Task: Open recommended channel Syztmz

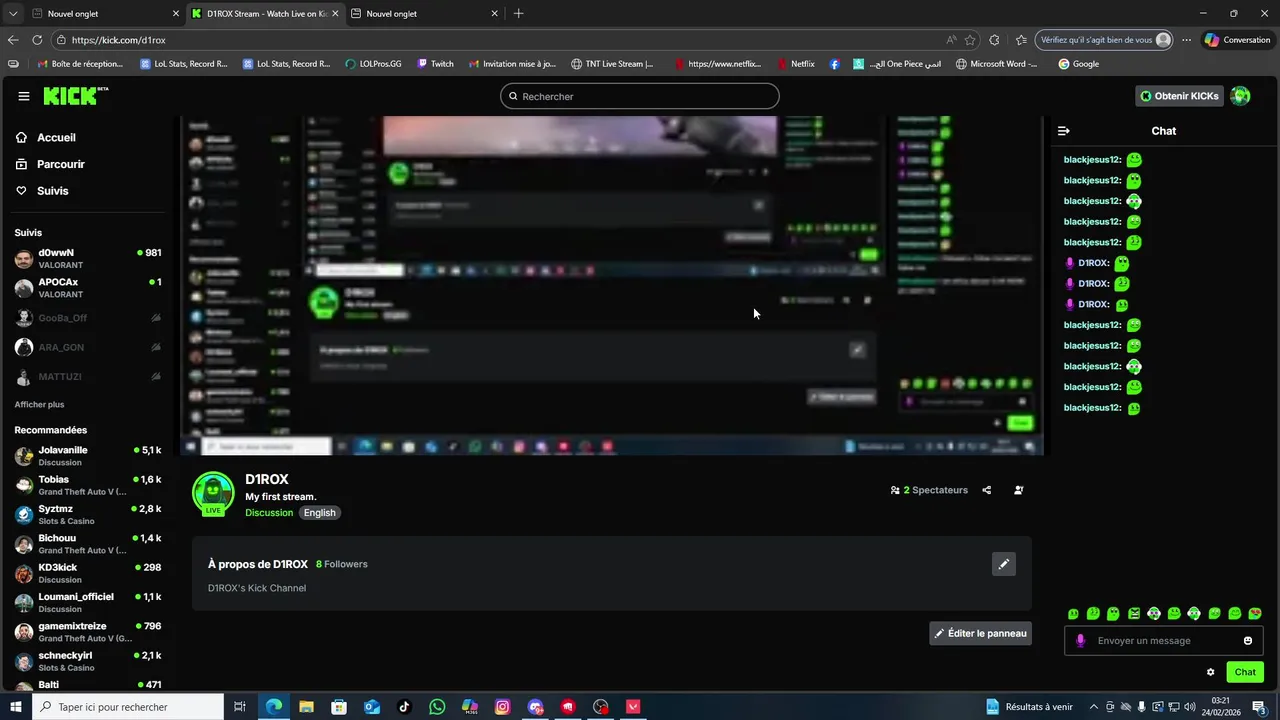Action: (88, 515)
